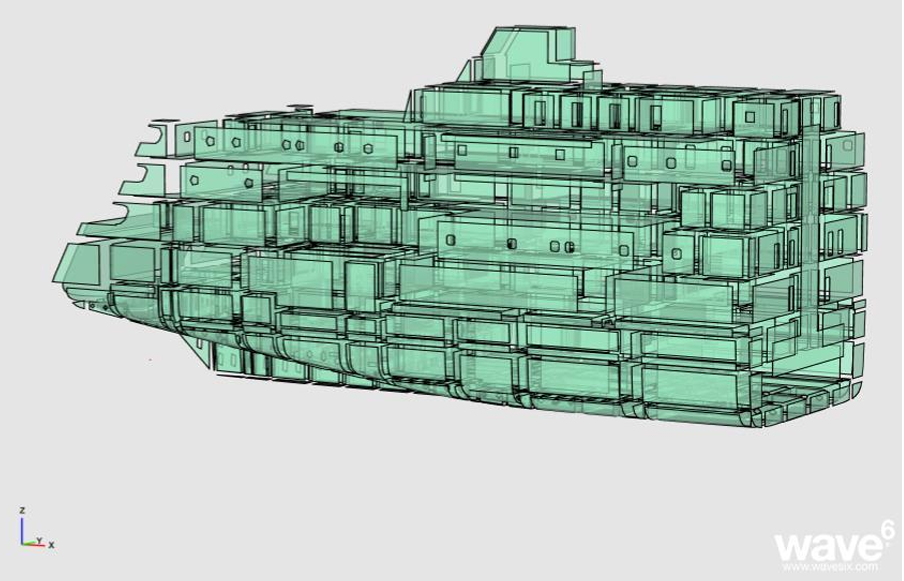Select the small red point left of the hull

tap(150, 360)
